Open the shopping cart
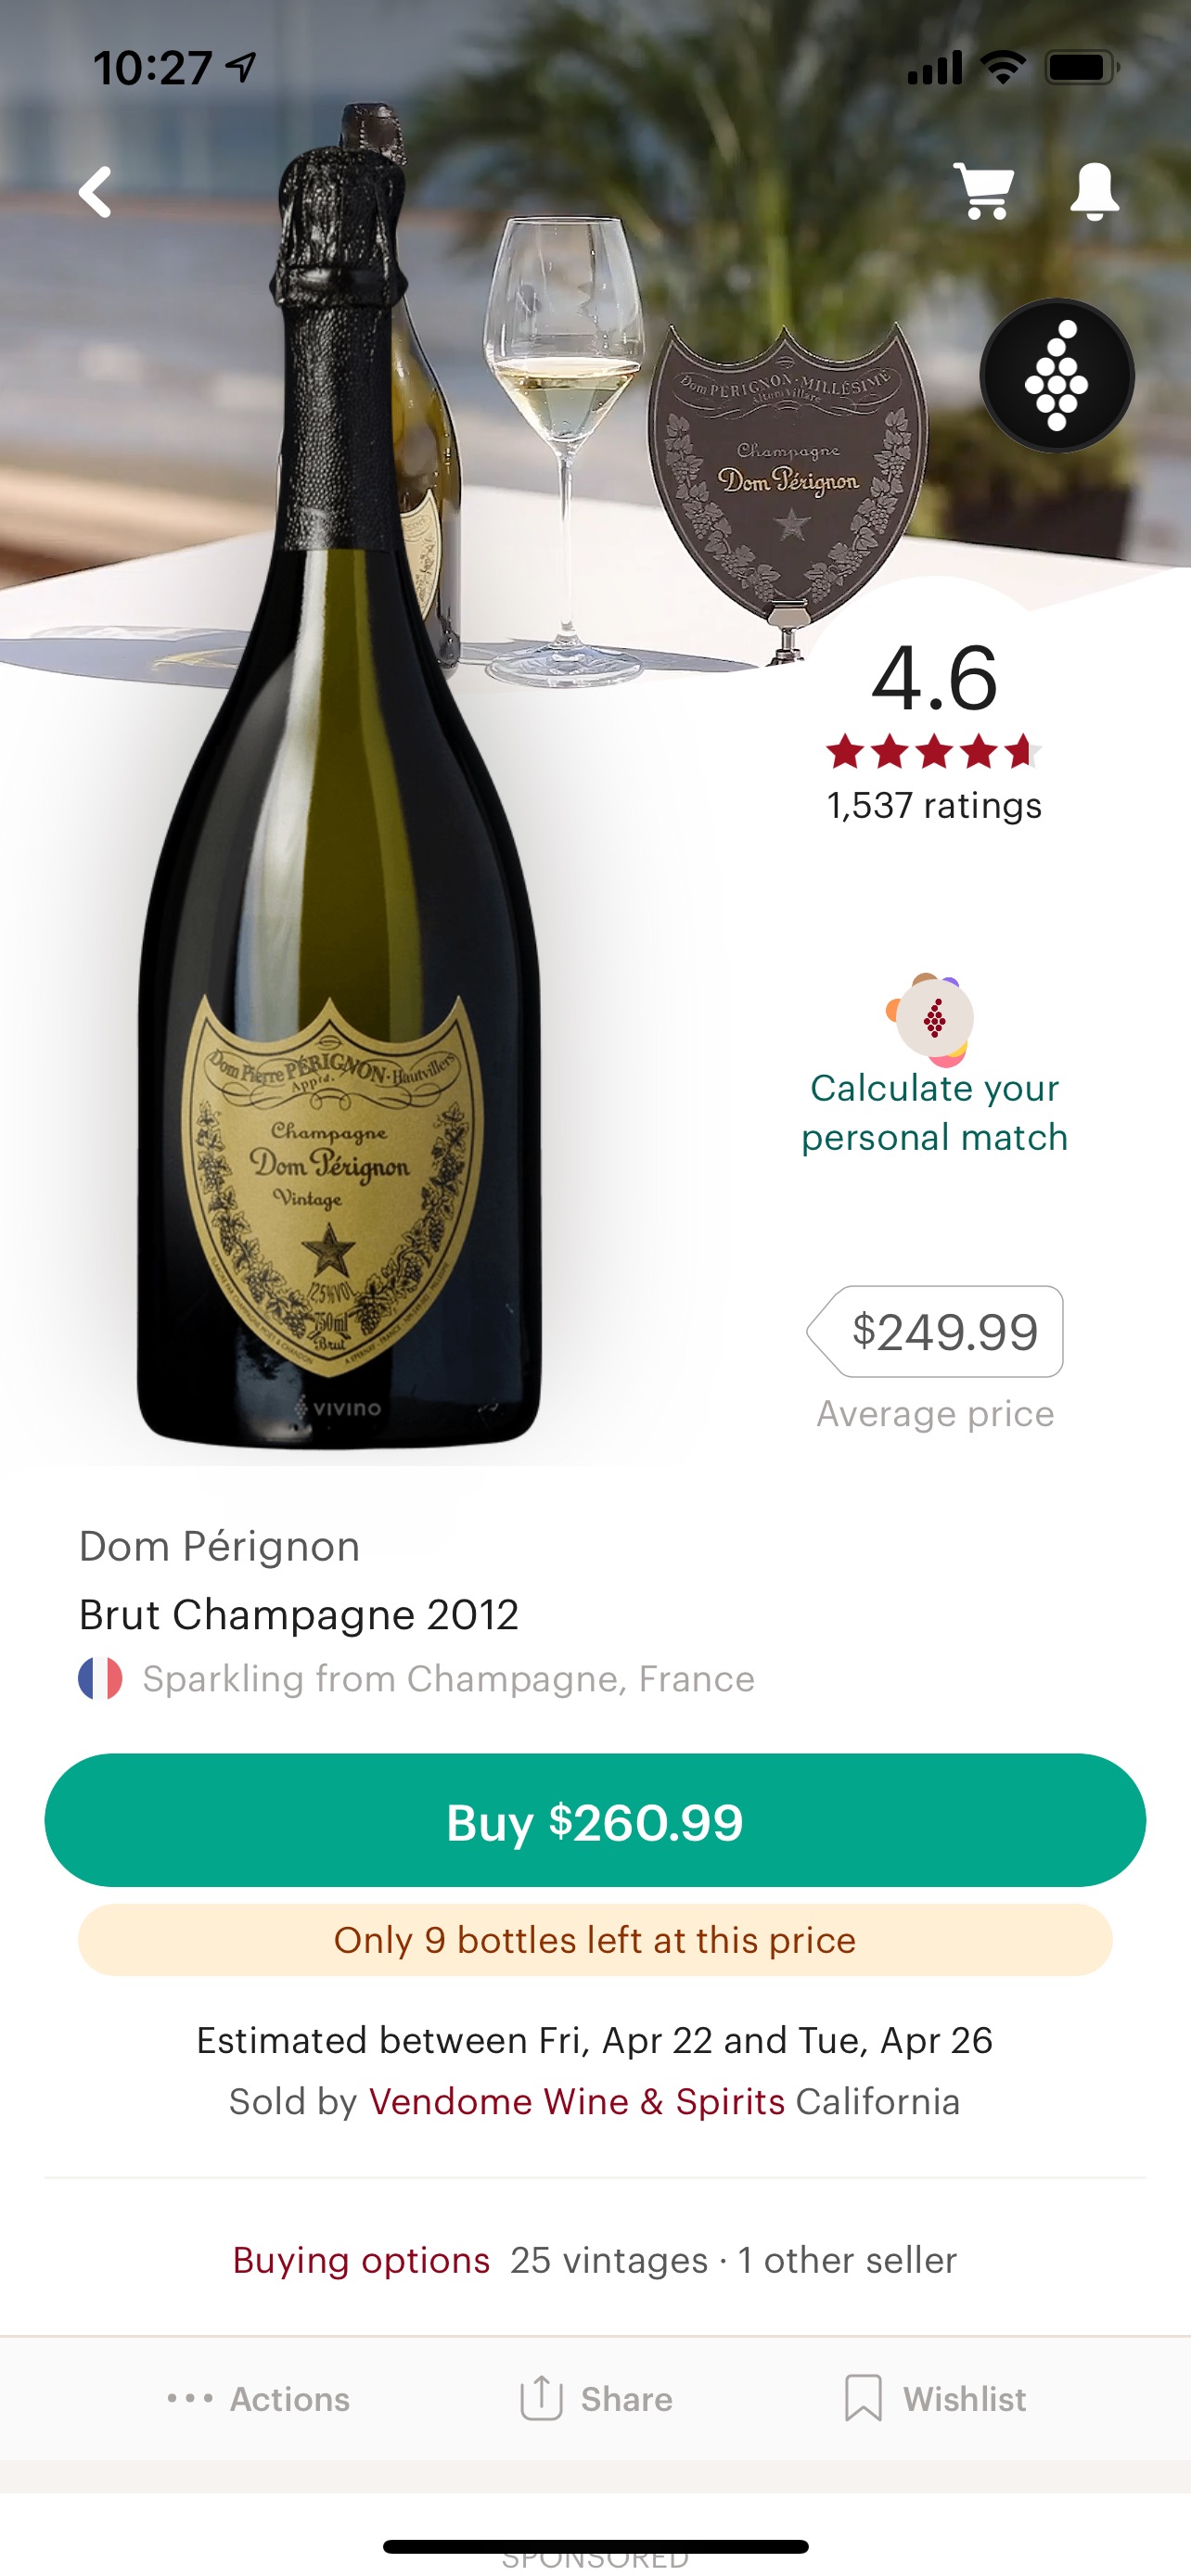Image resolution: width=1191 pixels, height=2576 pixels. 984,190
